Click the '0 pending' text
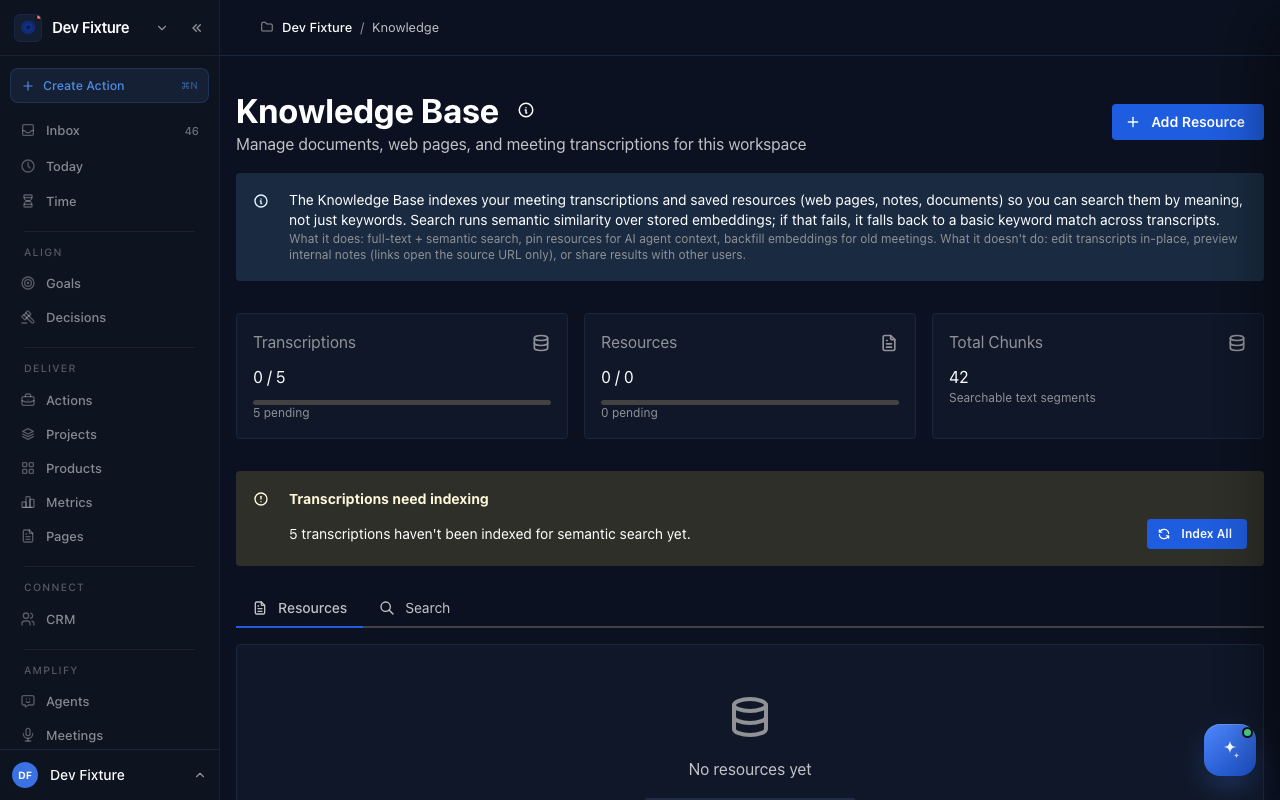1280x800 pixels. [x=629, y=413]
